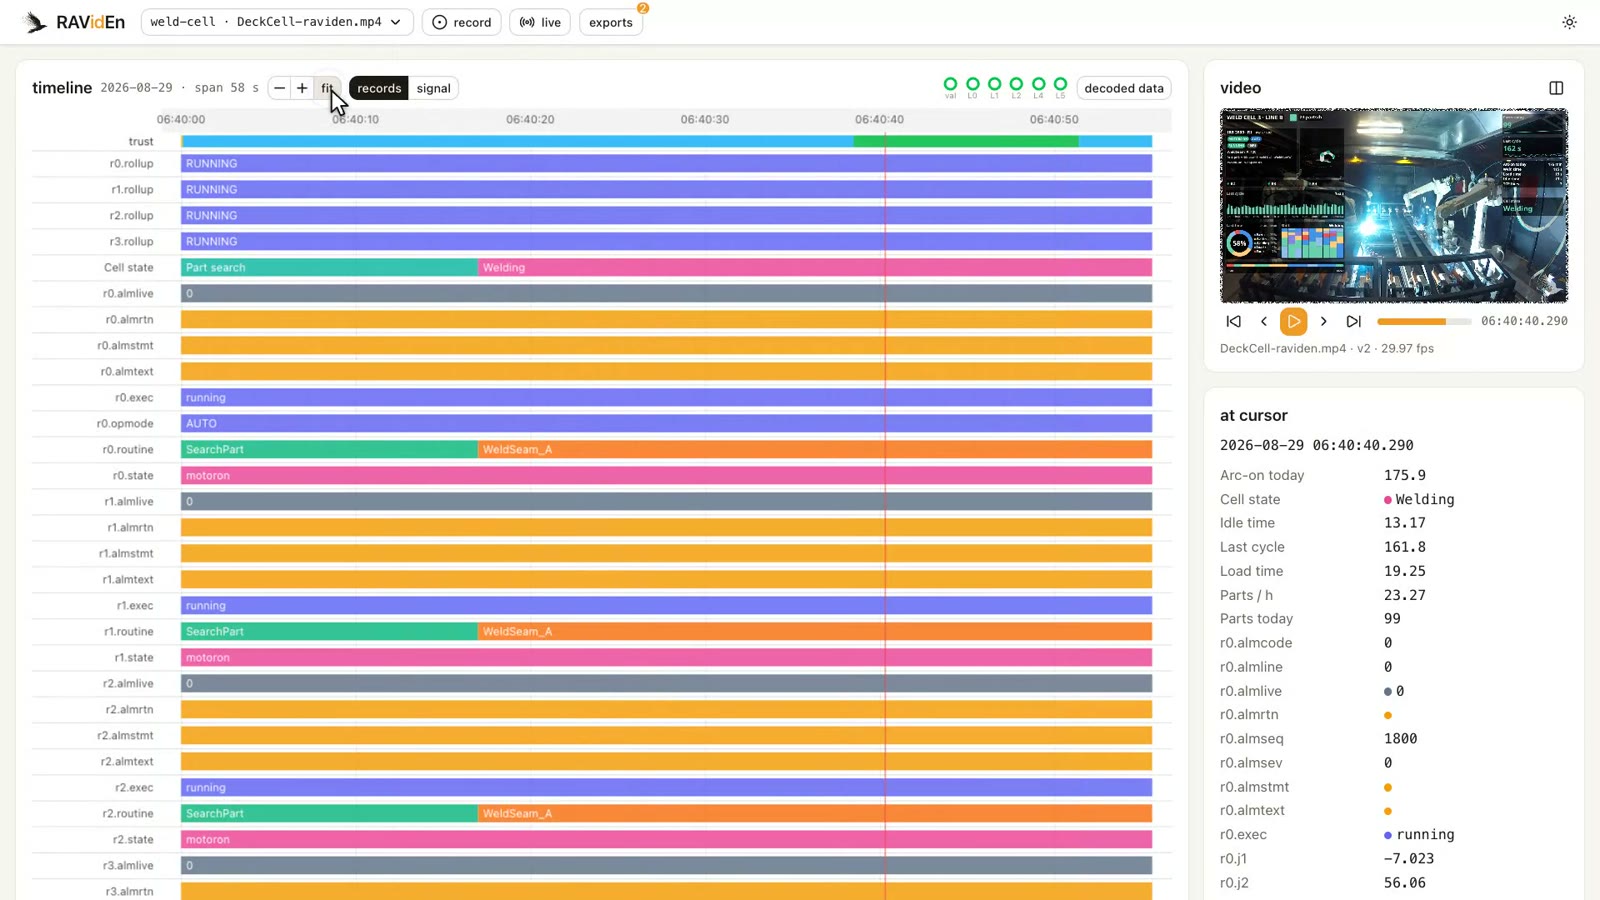Click the green segment in trust row

pos(966,141)
